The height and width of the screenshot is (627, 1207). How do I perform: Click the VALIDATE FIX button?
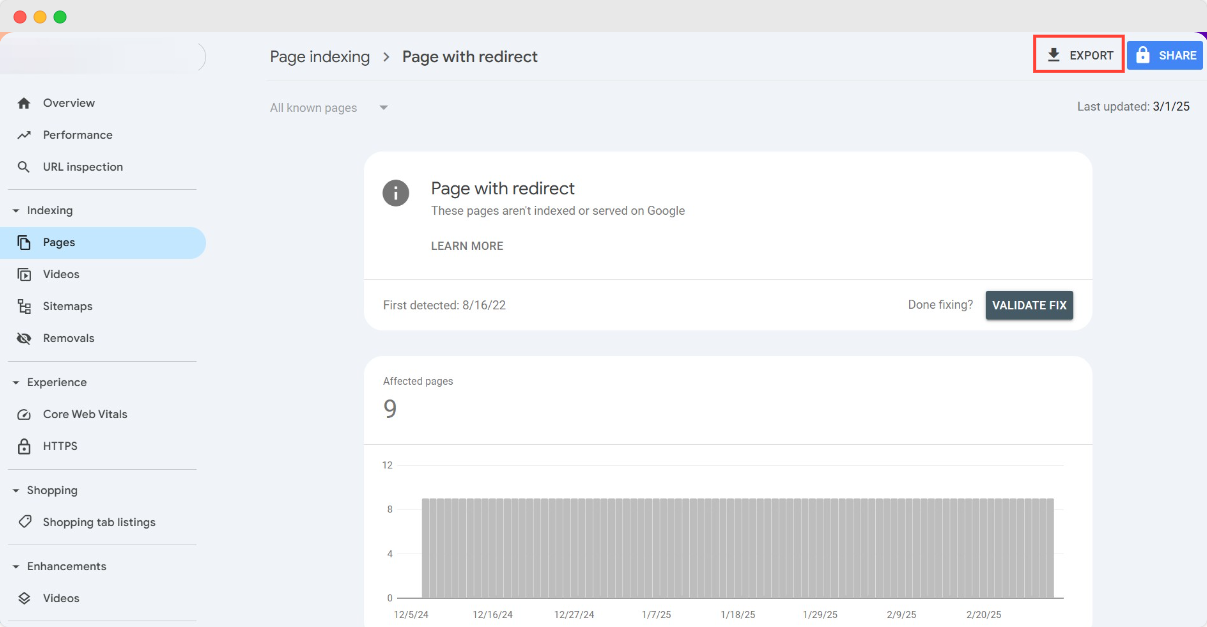1029,305
